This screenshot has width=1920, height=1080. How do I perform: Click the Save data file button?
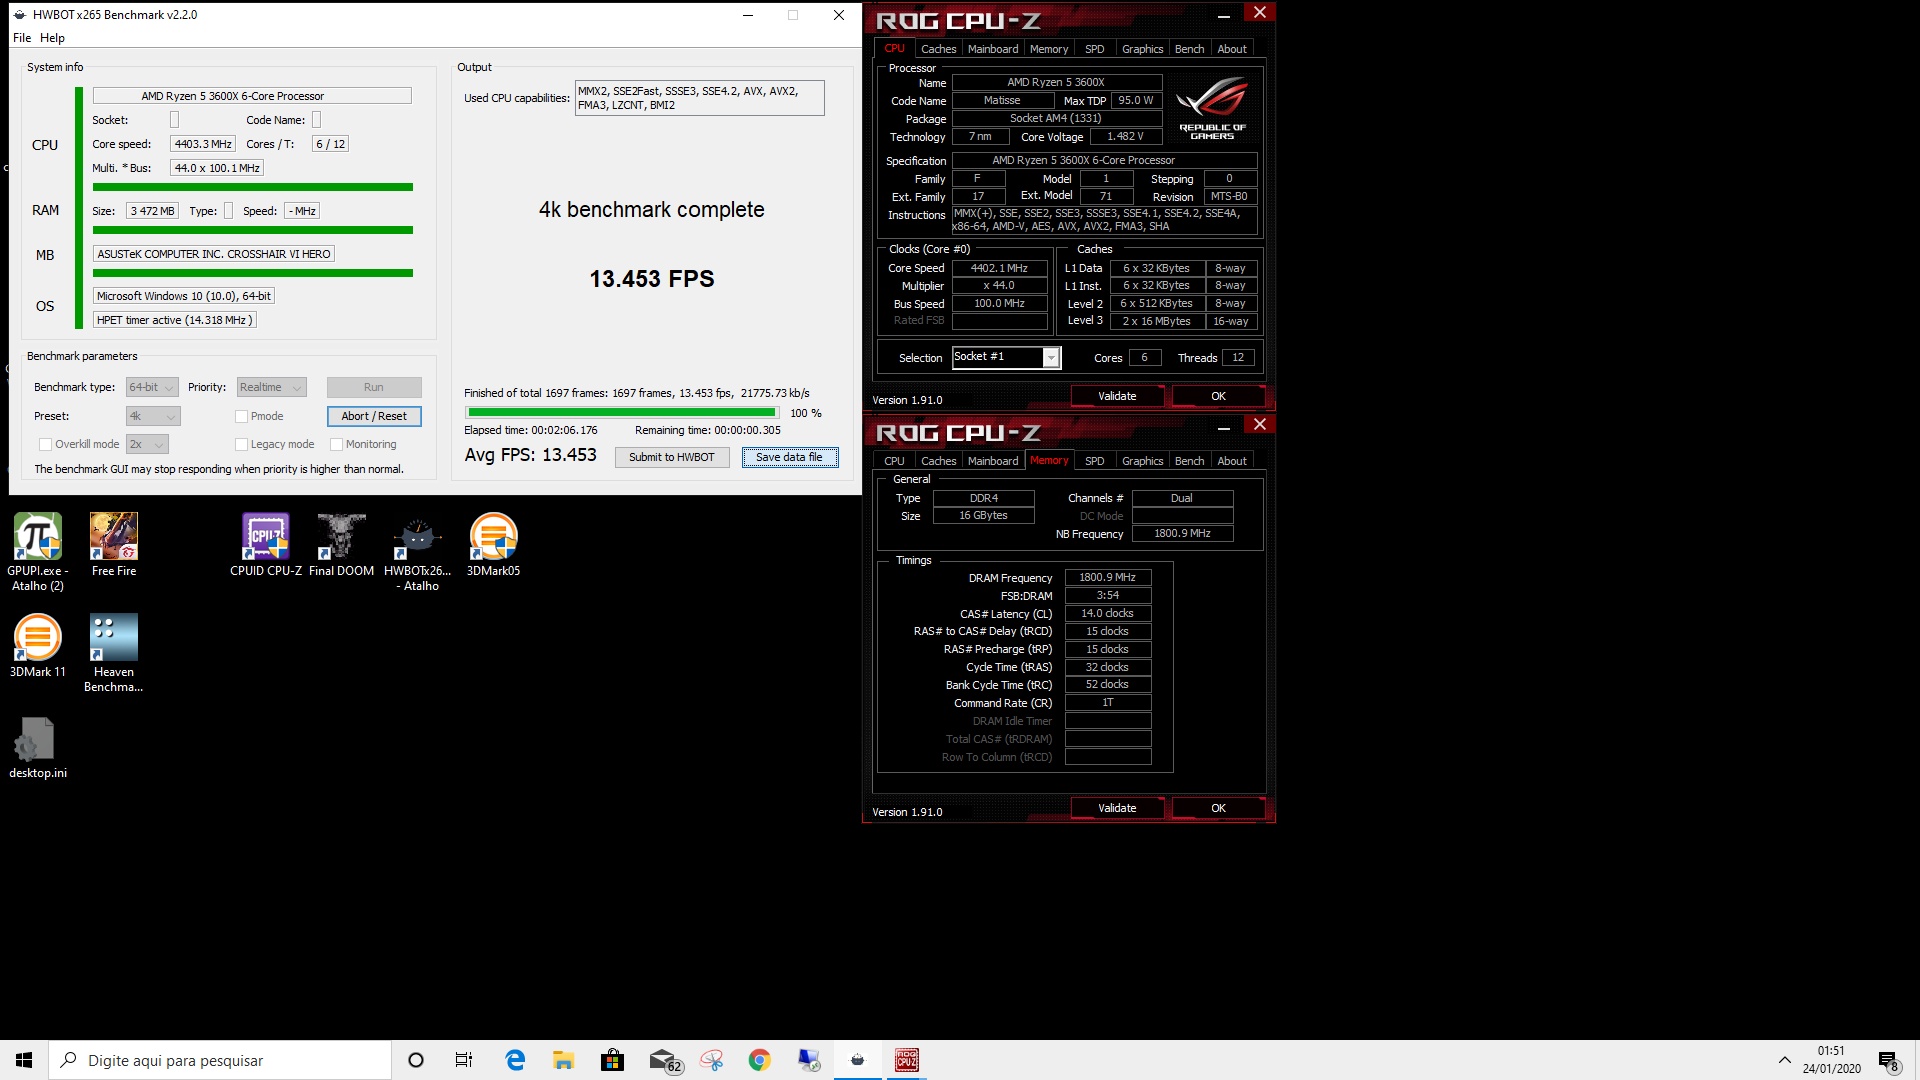(790, 457)
